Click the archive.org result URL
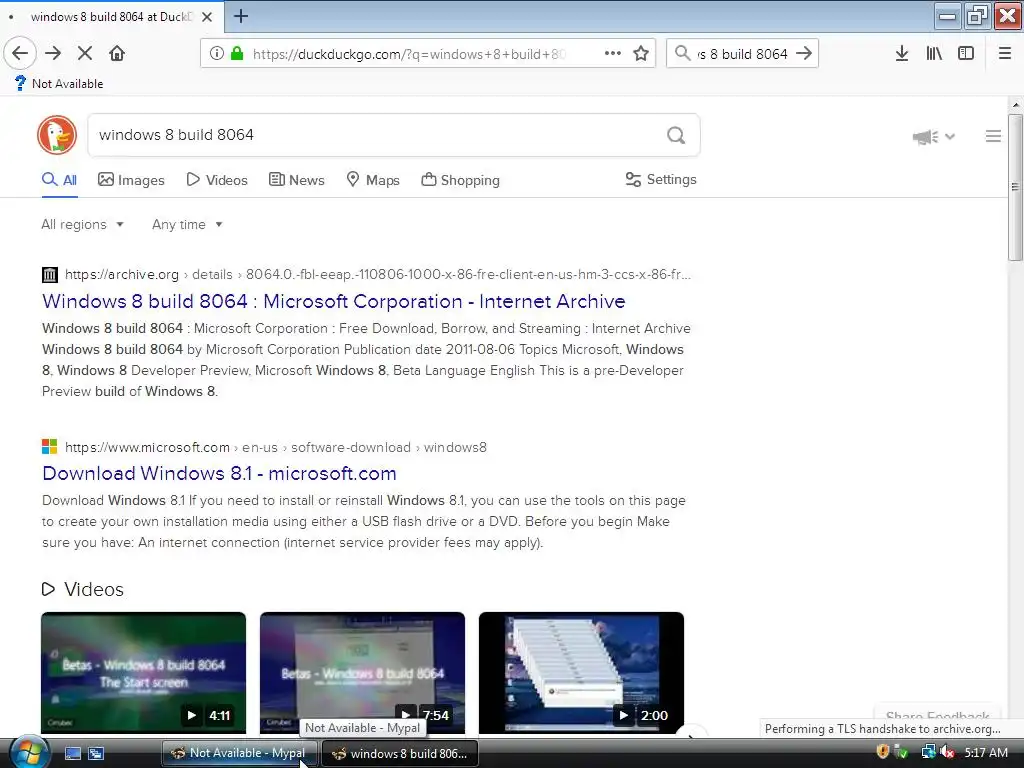The width and height of the screenshot is (1024, 768). pyautogui.click(x=377, y=275)
